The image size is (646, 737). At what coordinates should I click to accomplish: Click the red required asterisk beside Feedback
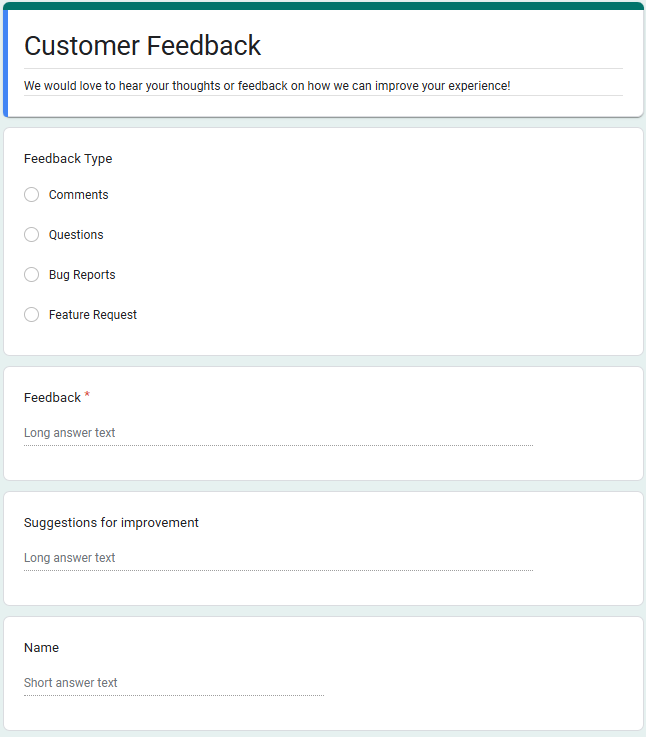coord(87,396)
